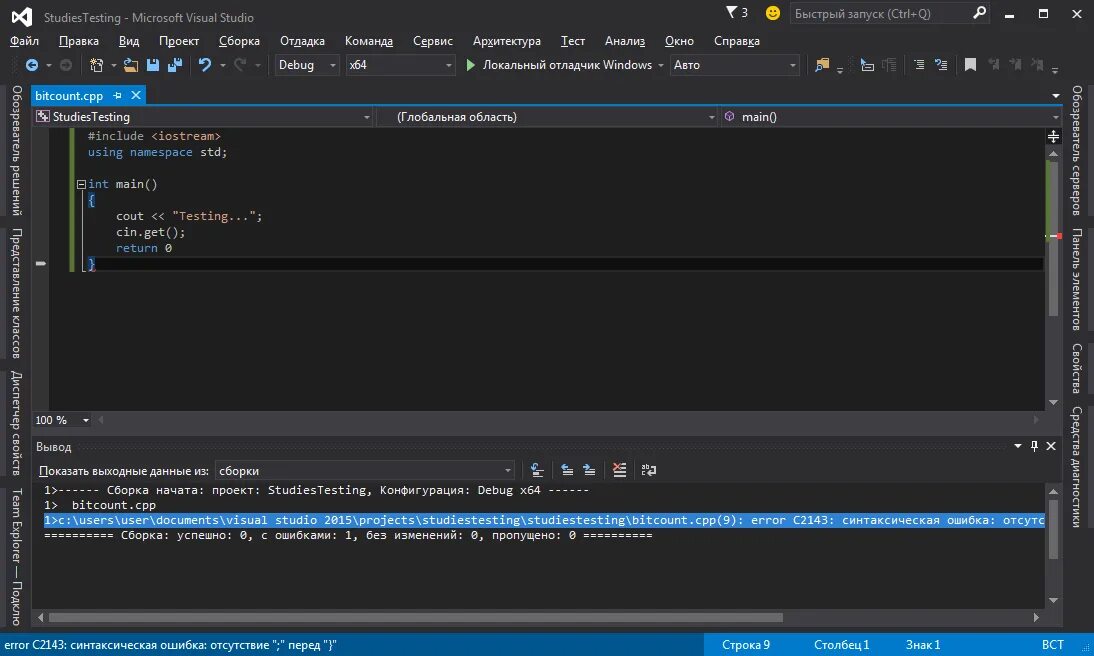Open the document tab list dropdown arrow
The height and width of the screenshot is (656, 1094).
point(1056,96)
